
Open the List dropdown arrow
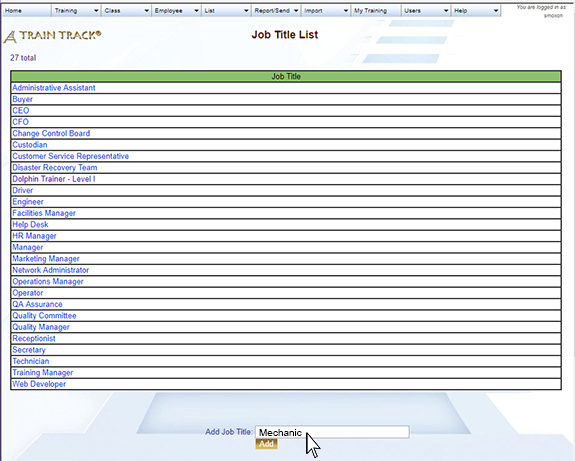[246, 11]
